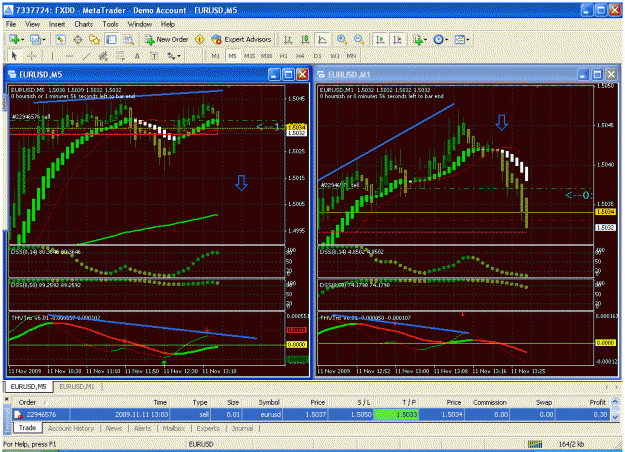Open the View menu
625x452 pixels.
33,24
